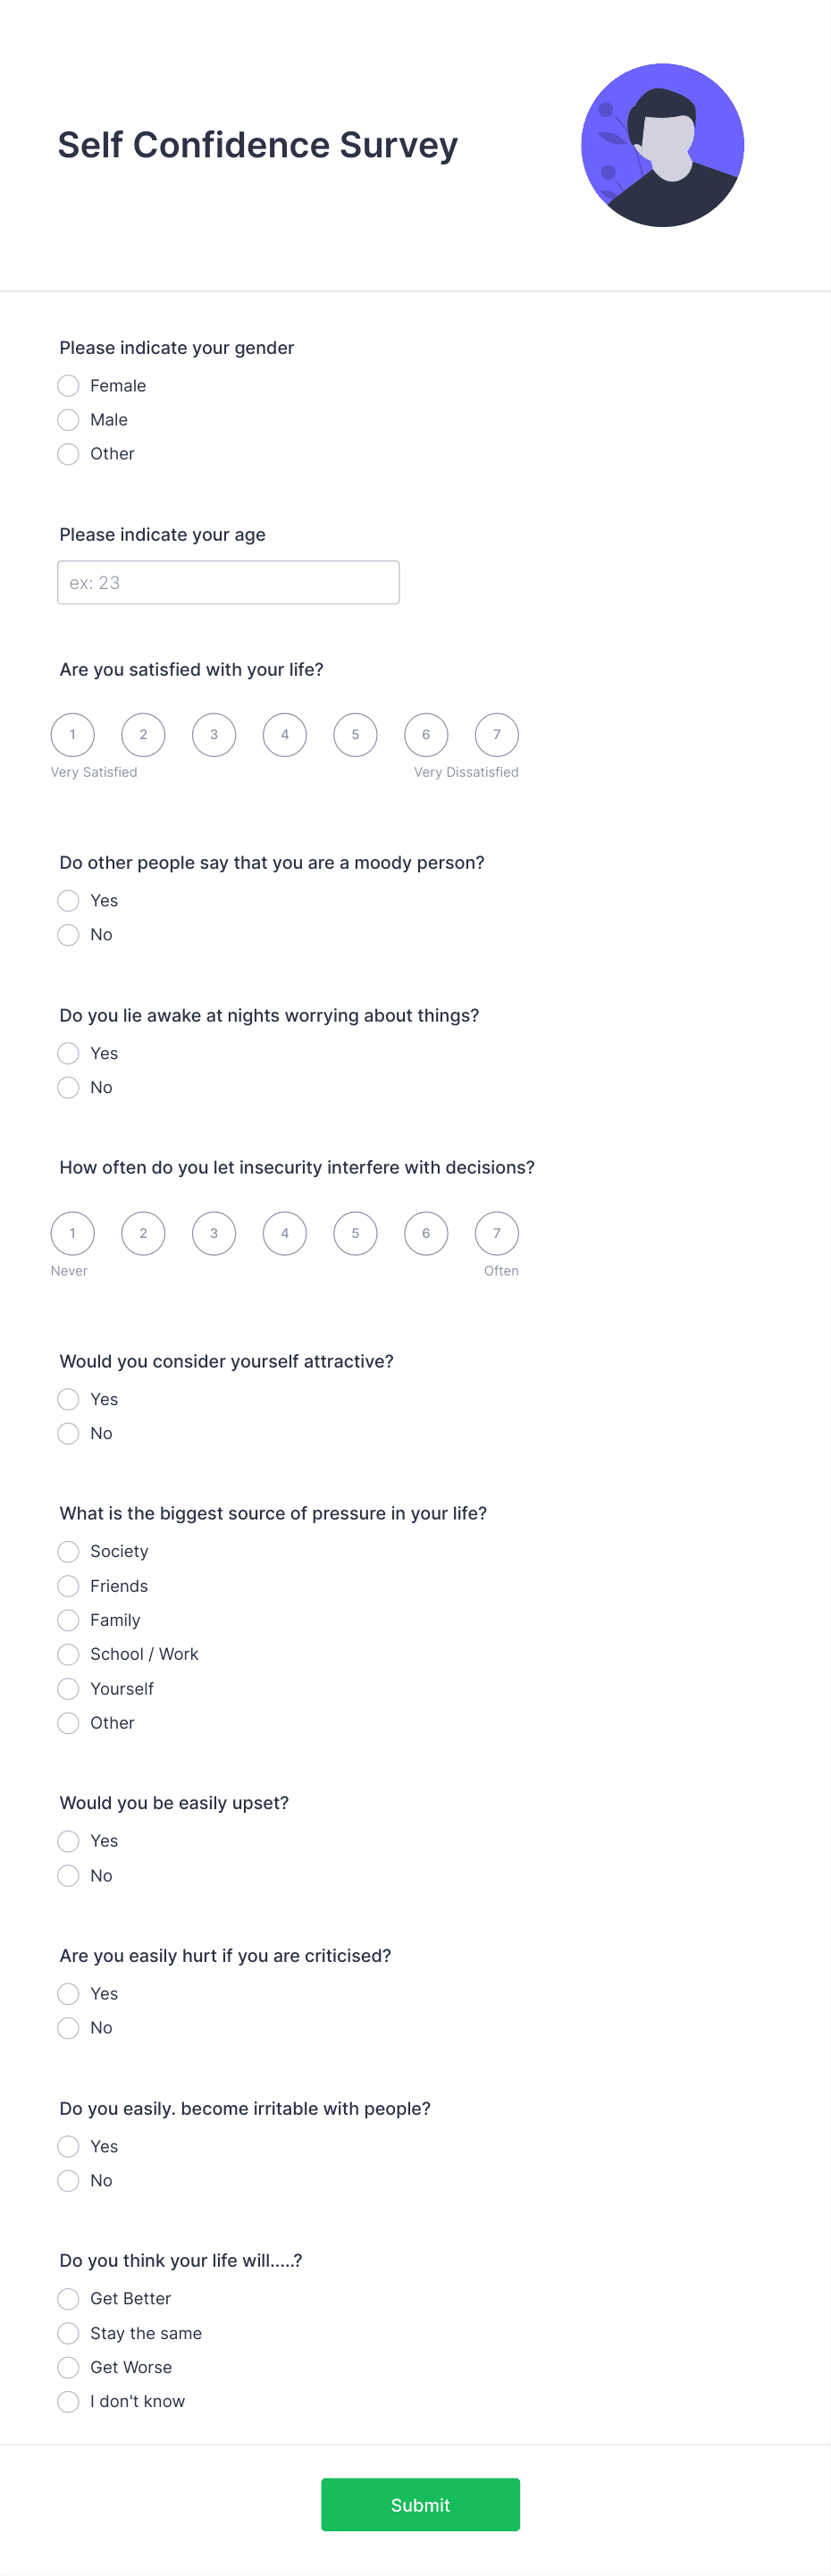This screenshot has width=831, height=2576.
Task: Choose Never on the insecurity scale
Action: coord(72,1233)
